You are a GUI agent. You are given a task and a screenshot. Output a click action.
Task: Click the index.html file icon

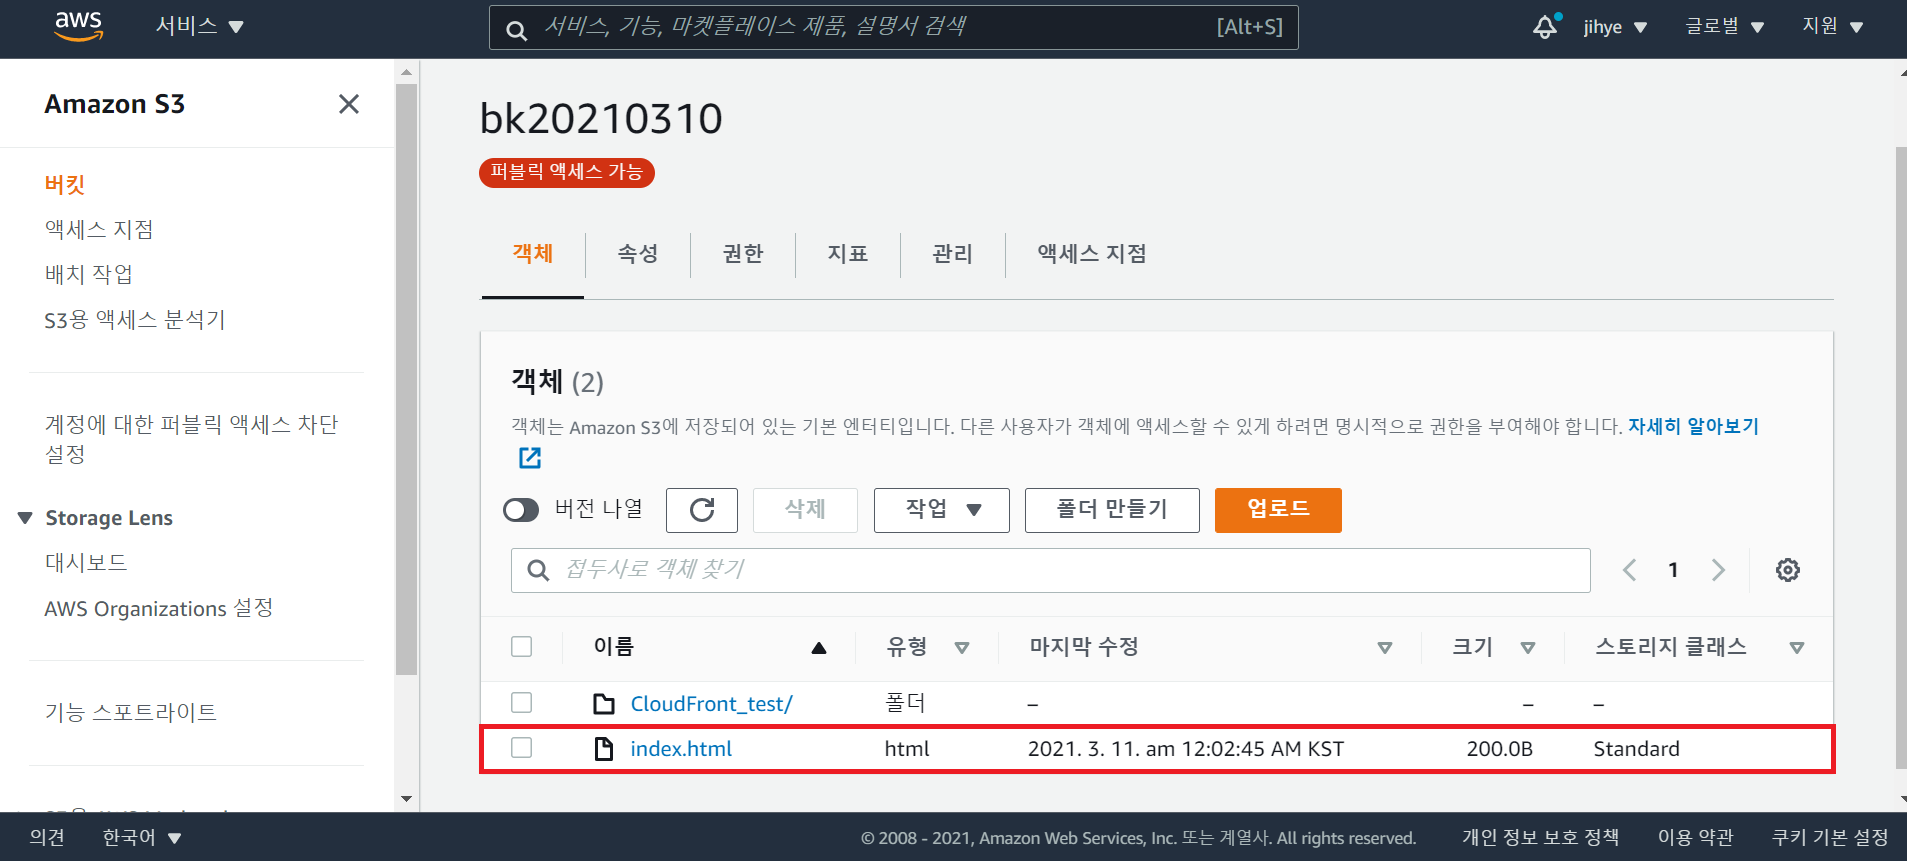tap(604, 749)
